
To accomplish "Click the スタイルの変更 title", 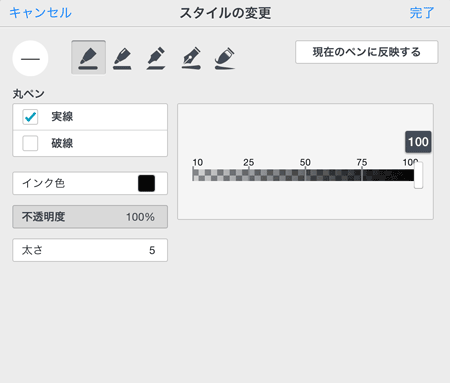I will (x=225, y=13).
